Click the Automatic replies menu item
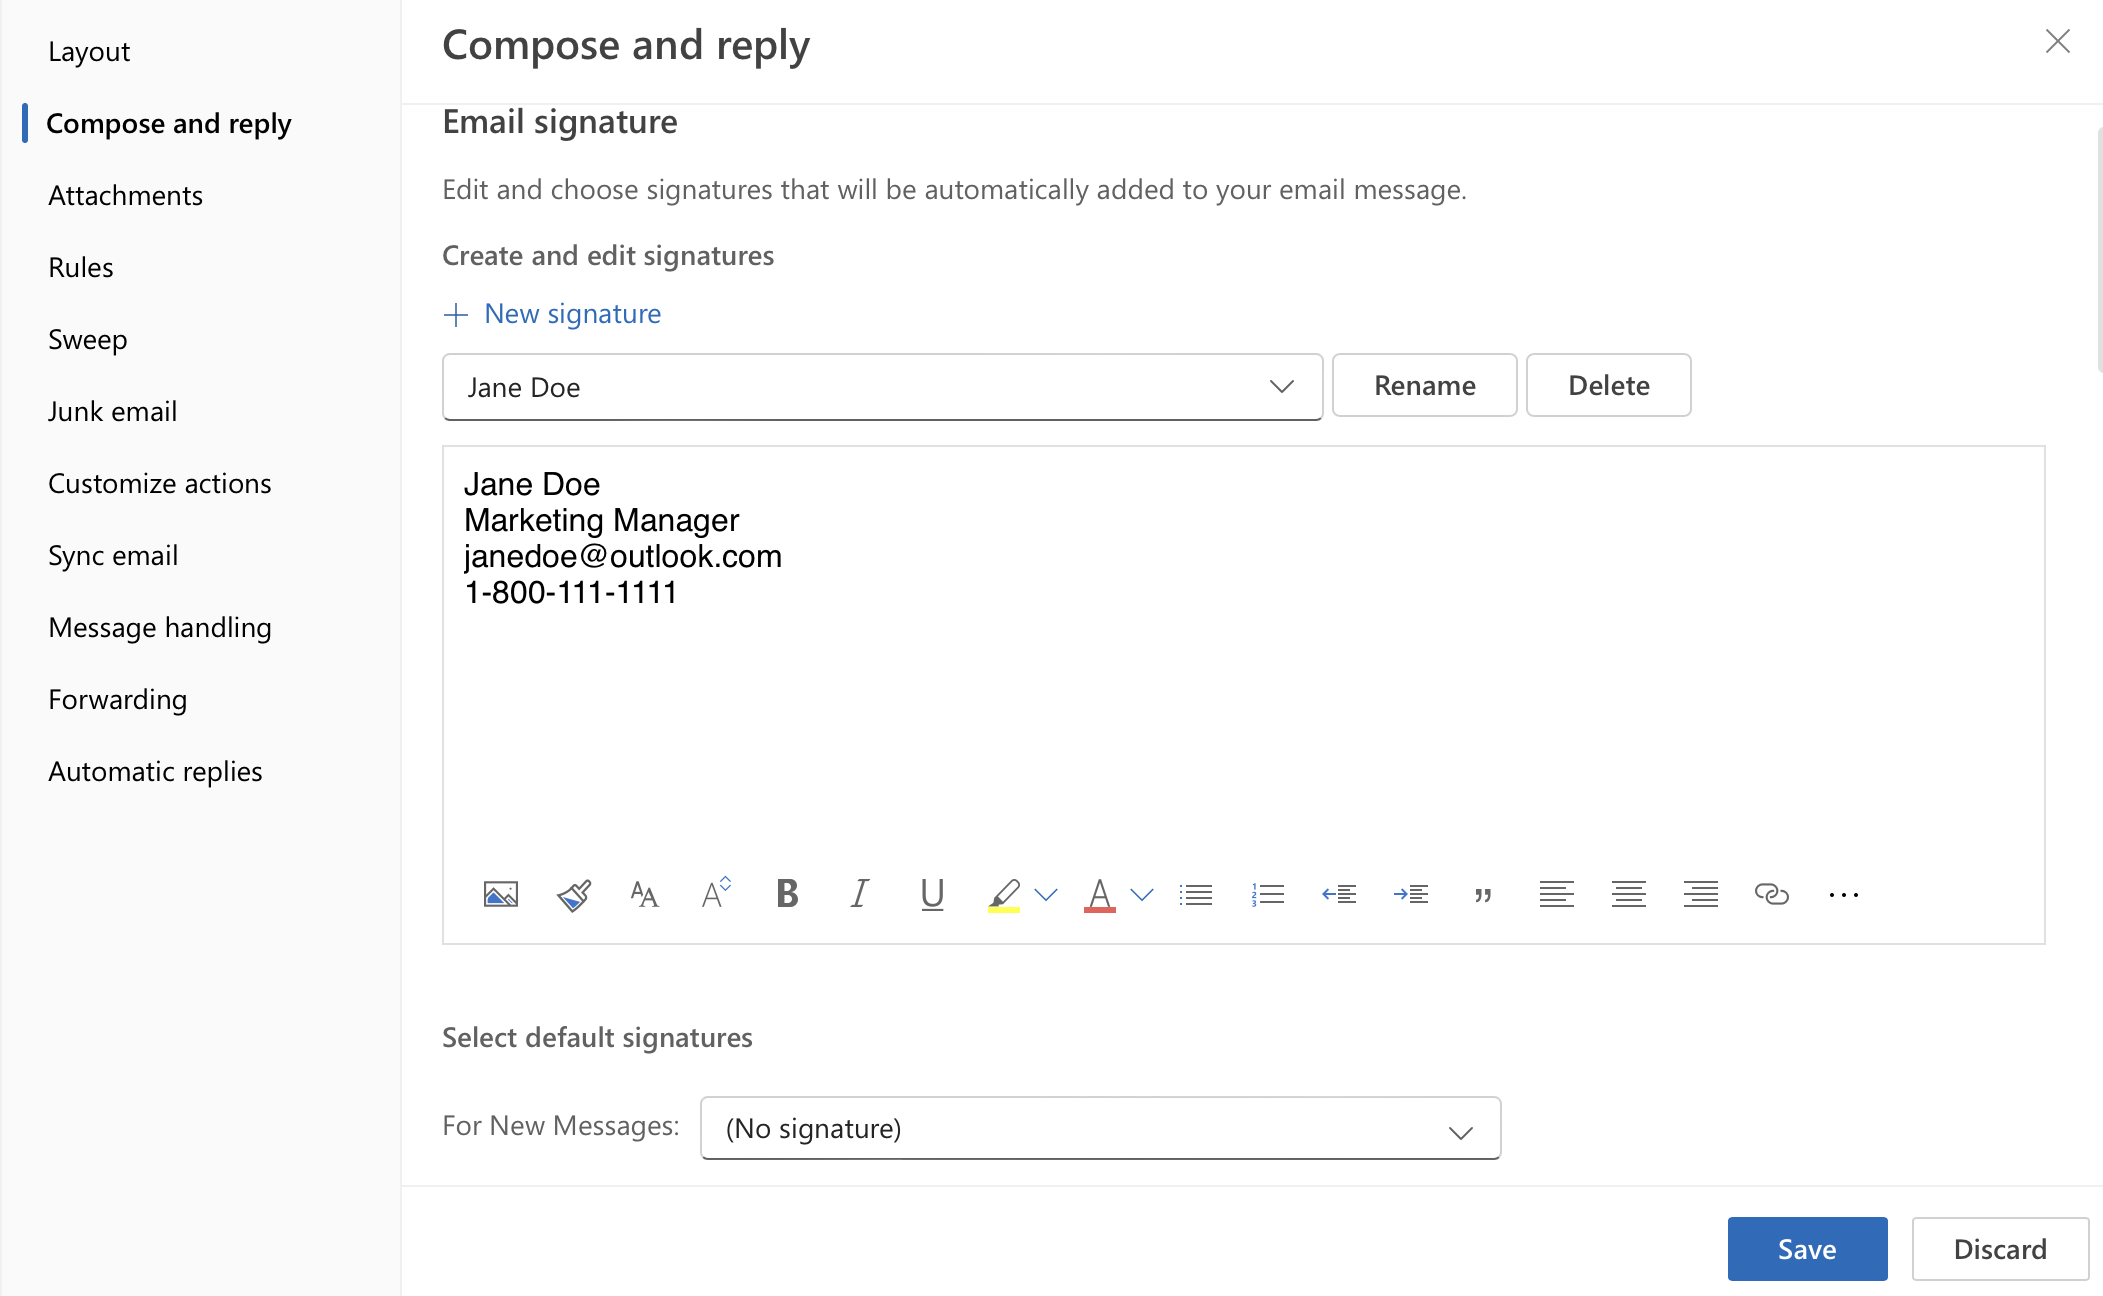The height and width of the screenshot is (1296, 2103). 155,770
